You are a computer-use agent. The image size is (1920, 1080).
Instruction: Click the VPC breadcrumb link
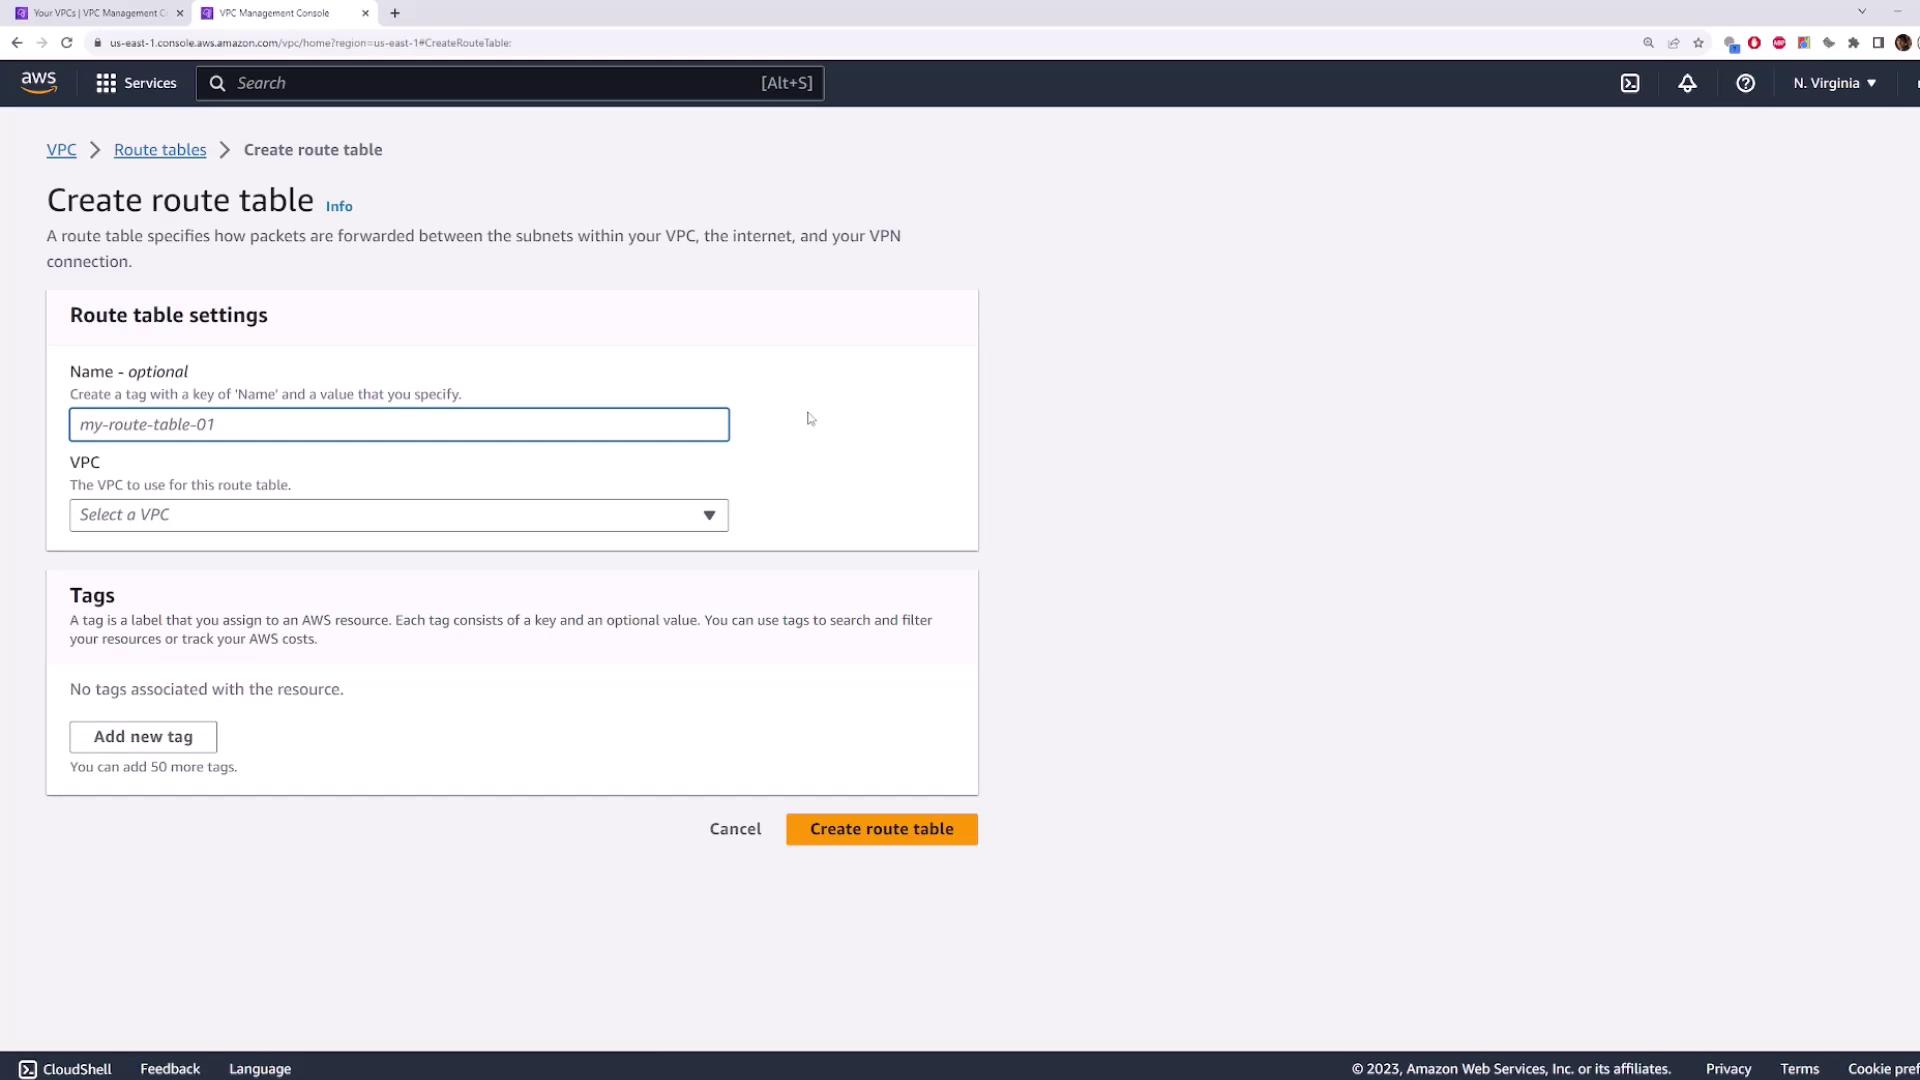pyautogui.click(x=61, y=150)
